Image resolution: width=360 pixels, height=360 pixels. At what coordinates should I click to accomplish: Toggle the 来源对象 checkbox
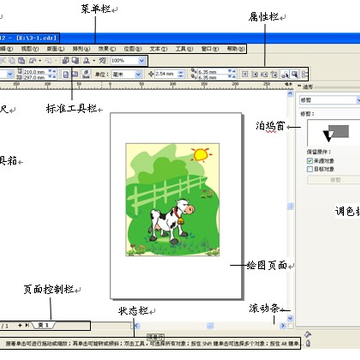tap(310, 161)
